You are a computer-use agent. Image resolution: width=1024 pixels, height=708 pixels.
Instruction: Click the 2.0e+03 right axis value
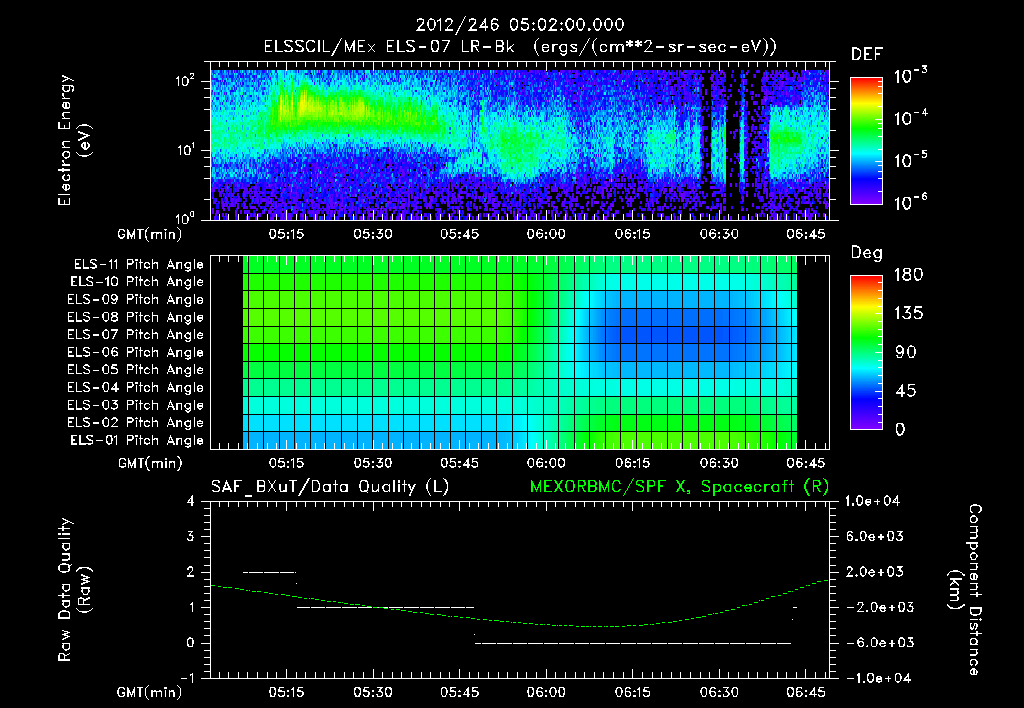click(x=875, y=572)
